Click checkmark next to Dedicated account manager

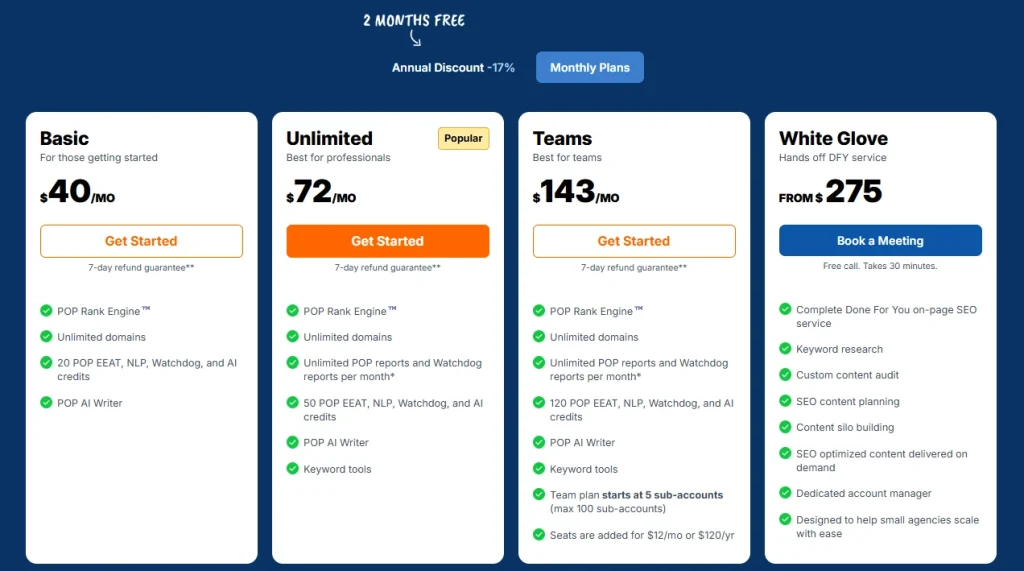tap(785, 493)
